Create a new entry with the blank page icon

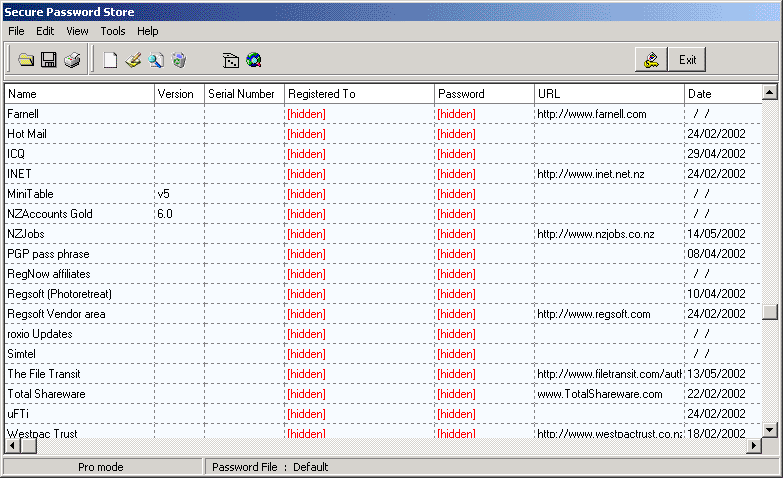[x=110, y=60]
